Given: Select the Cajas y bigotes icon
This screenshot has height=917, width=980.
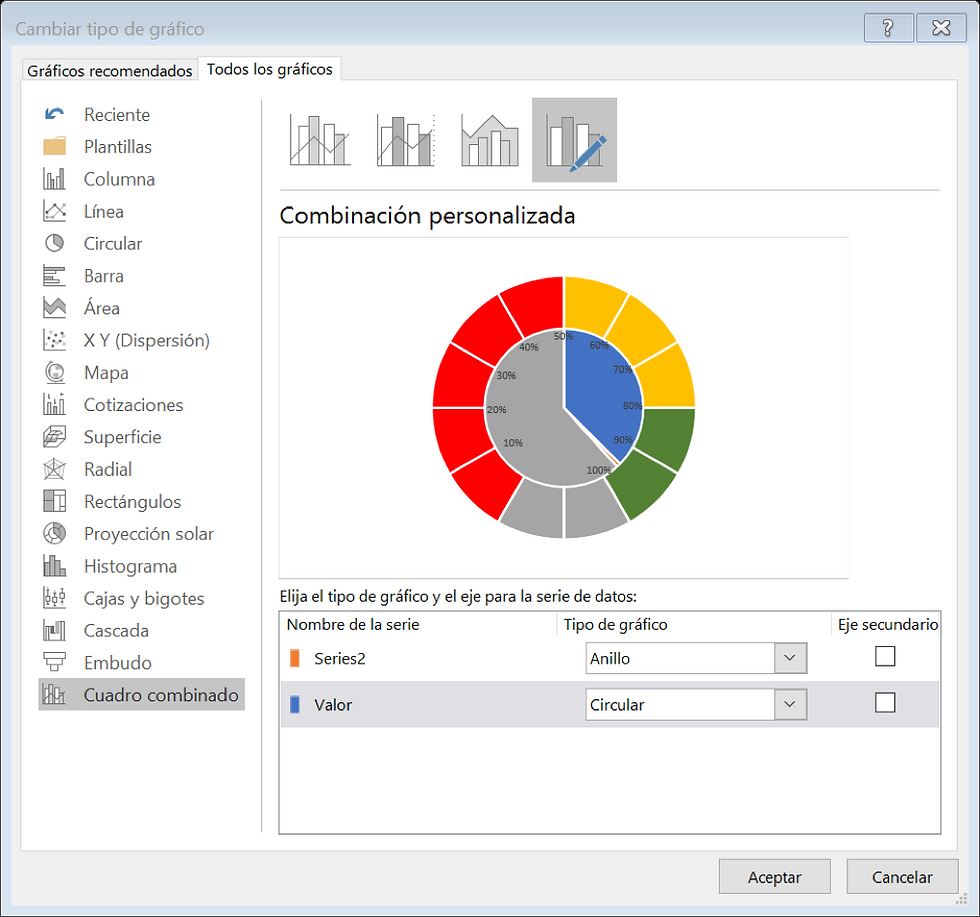Looking at the screenshot, I should pos(54,598).
